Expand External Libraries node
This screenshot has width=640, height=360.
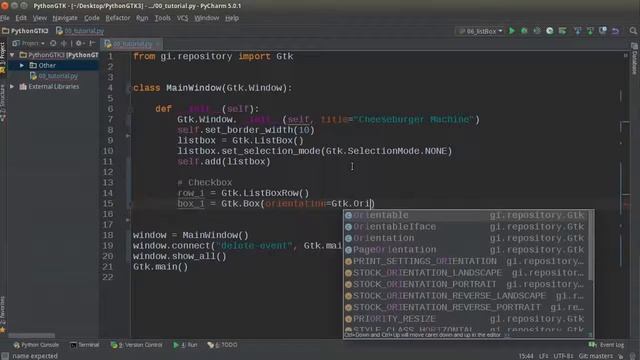pyautogui.click(x=12, y=87)
